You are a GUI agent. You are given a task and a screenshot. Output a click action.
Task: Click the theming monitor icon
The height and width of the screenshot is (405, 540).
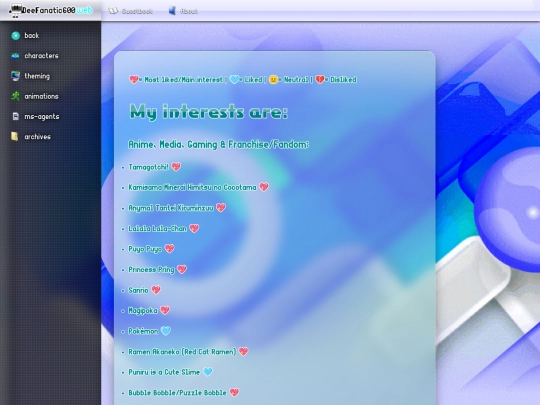(15, 76)
